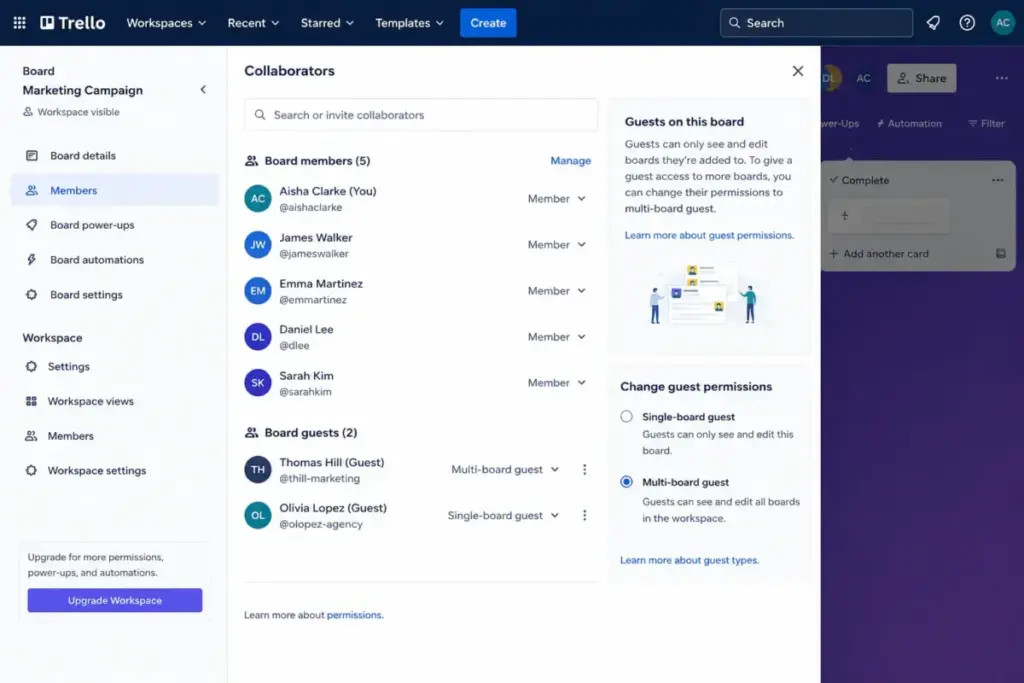Open the board menu three-dot icon

click(1002, 78)
